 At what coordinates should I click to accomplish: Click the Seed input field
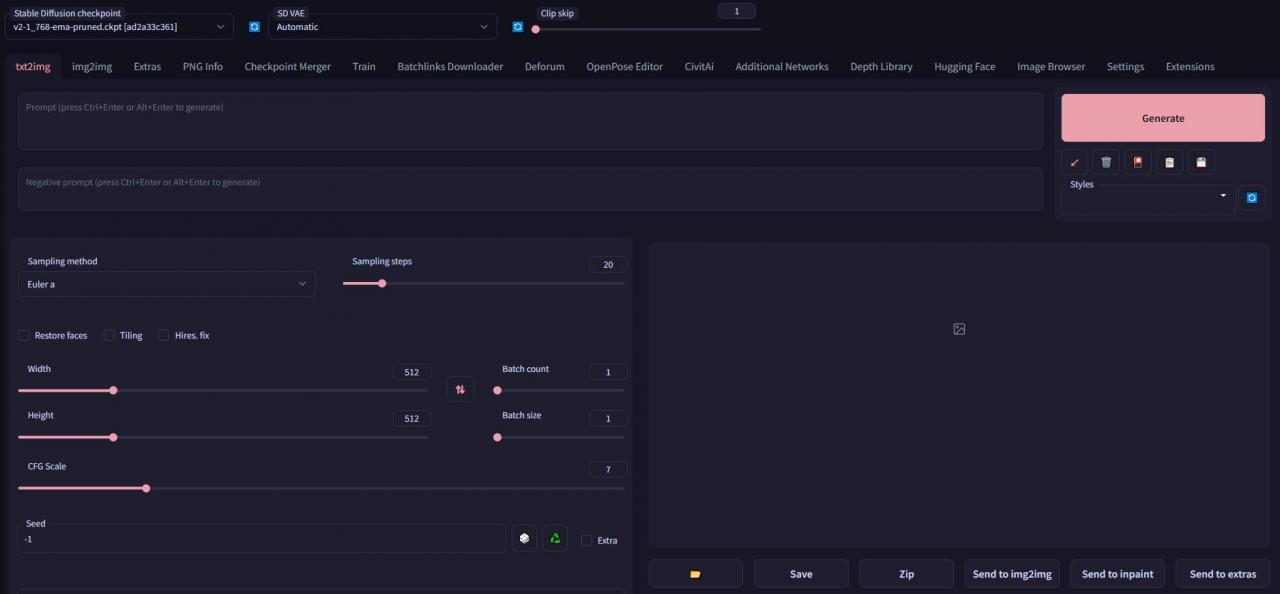[x=262, y=539]
